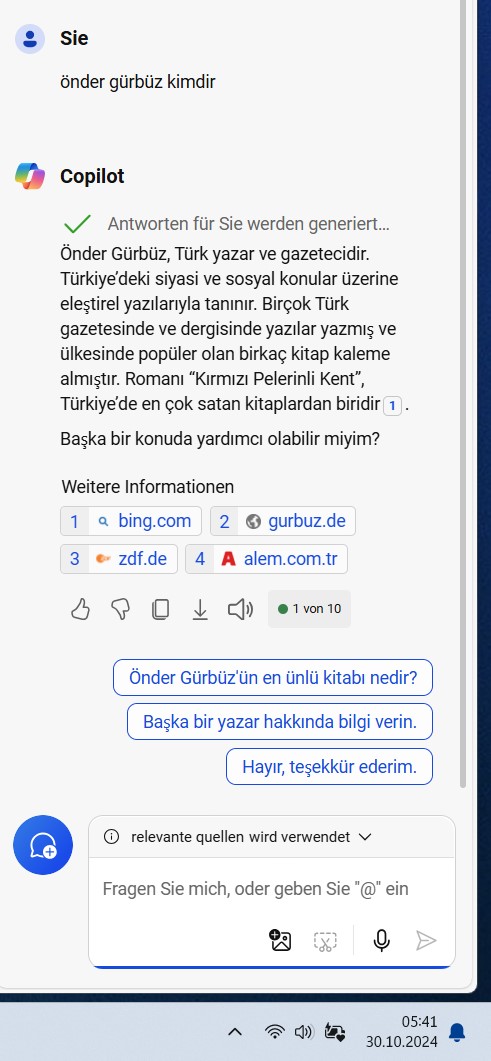The width and height of the screenshot is (491, 1061).
Task: Open the bing.com source link
Action: [131, 521]
